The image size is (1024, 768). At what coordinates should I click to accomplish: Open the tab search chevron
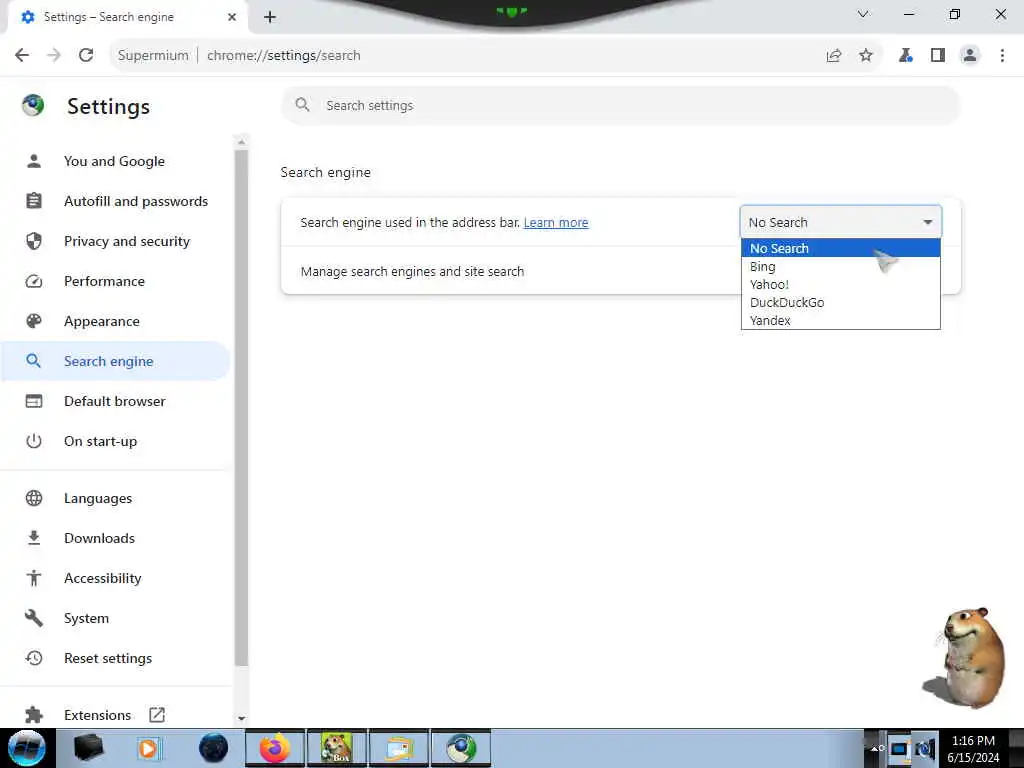863,14
